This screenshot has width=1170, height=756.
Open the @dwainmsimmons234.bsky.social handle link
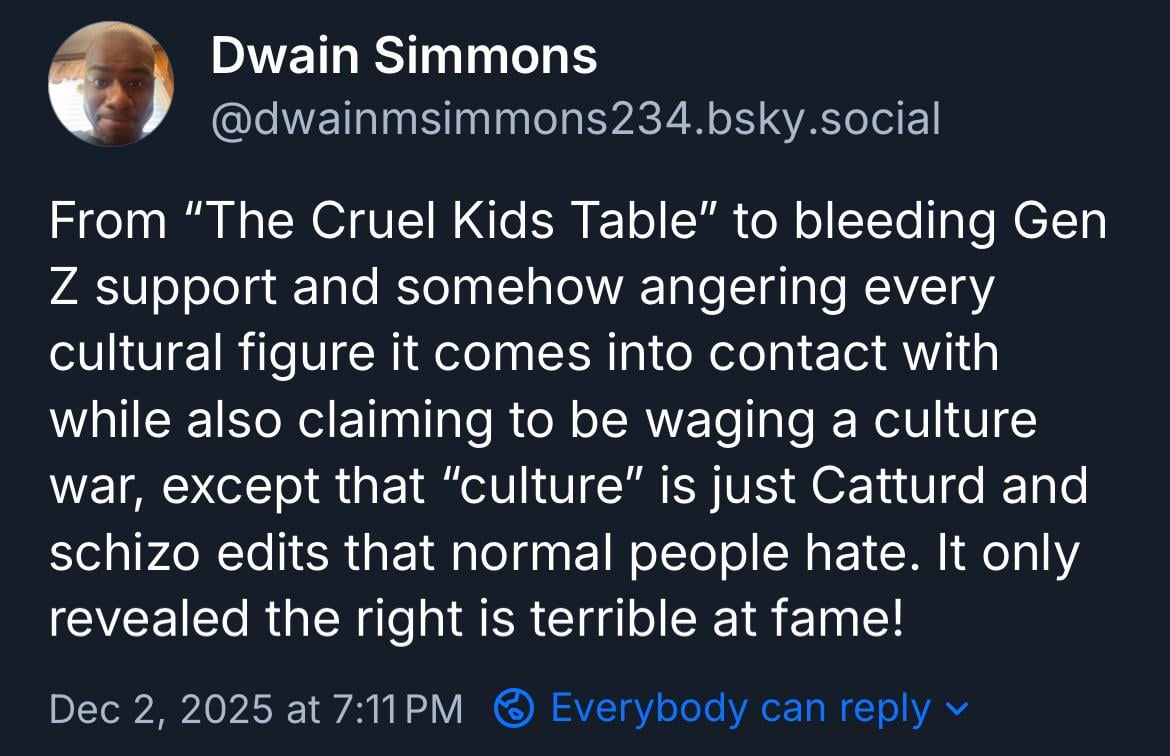click(575, 119)
